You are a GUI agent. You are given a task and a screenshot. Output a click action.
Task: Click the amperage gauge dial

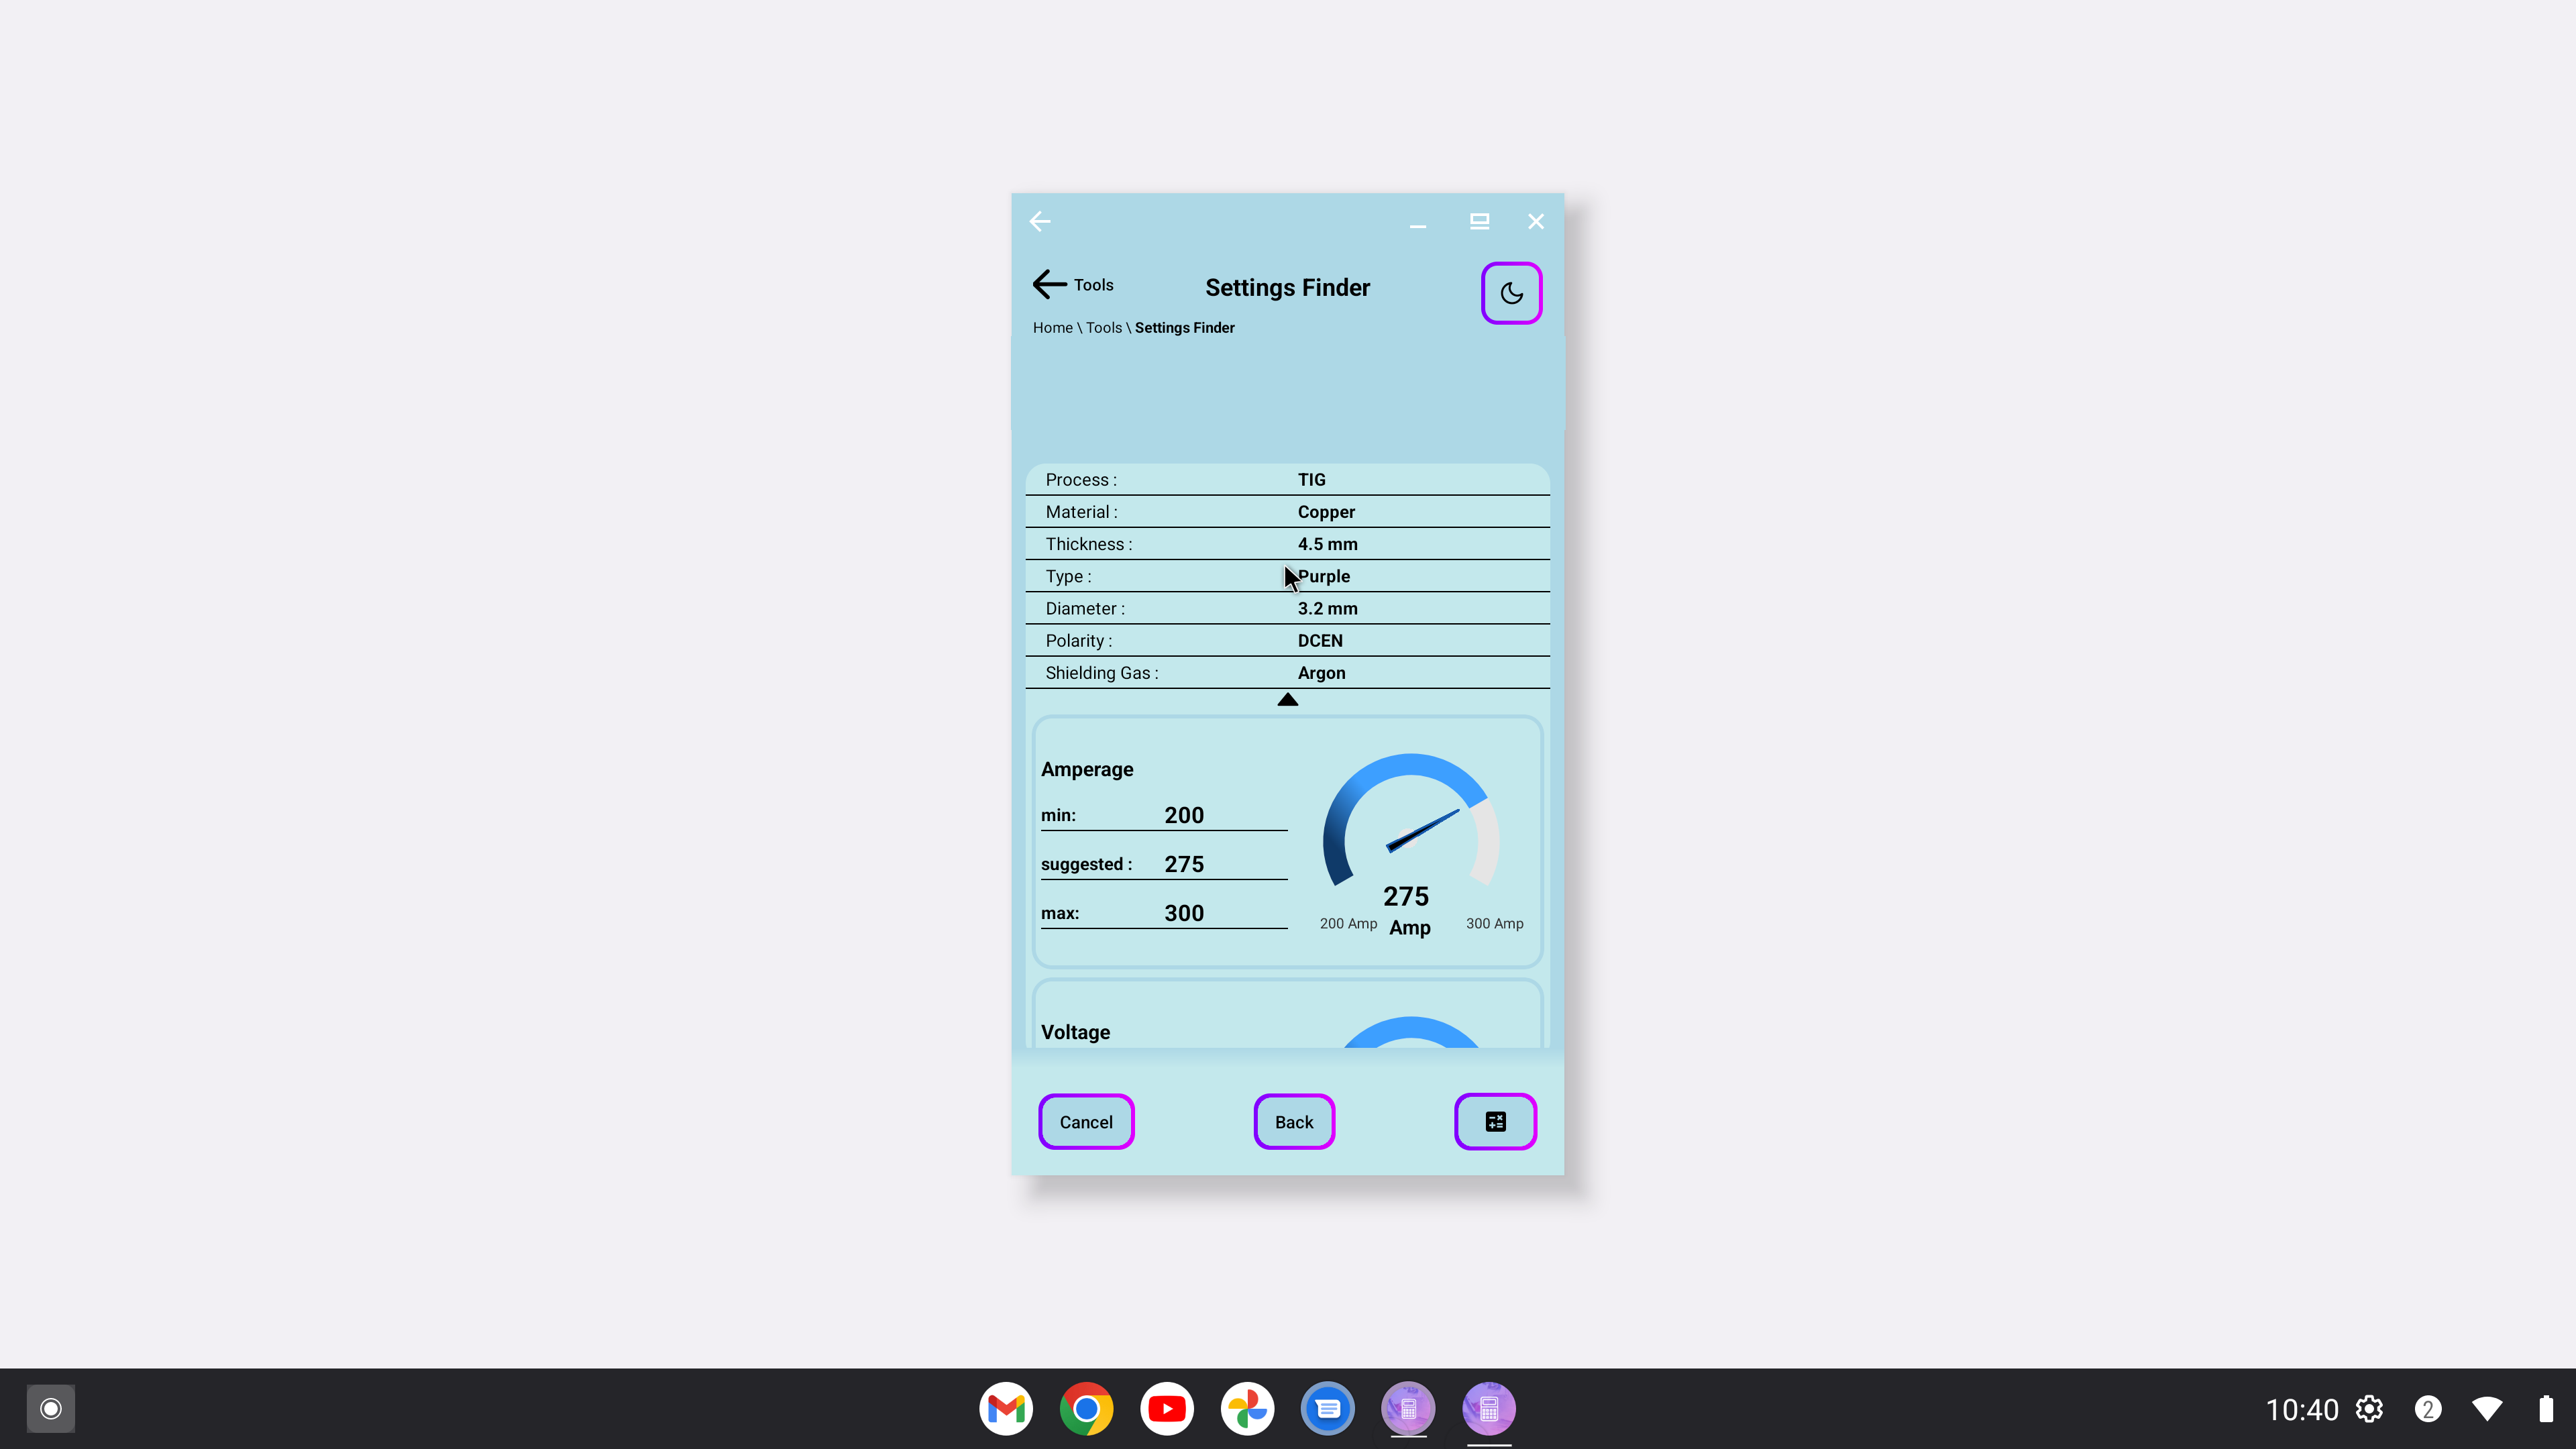pyautogui.click(x=1411, y=820)
